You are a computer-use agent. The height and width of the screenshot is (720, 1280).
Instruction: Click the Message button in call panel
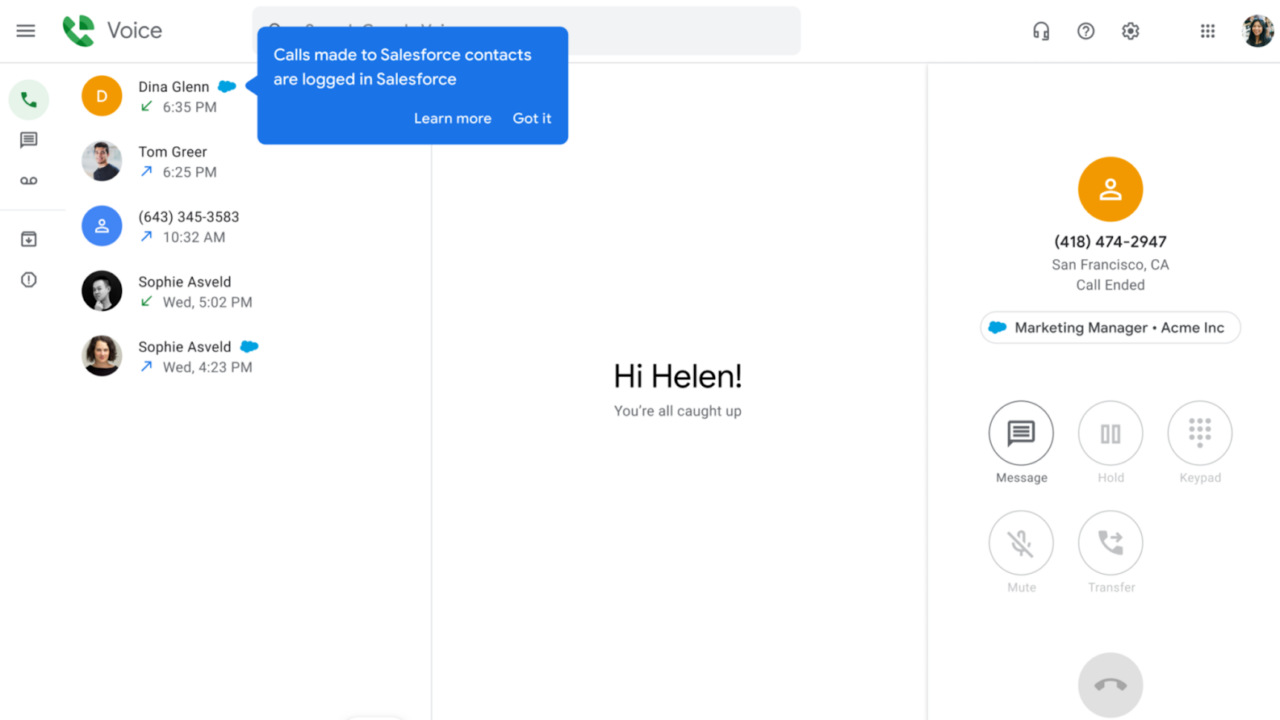click(x=1021, y=434)
